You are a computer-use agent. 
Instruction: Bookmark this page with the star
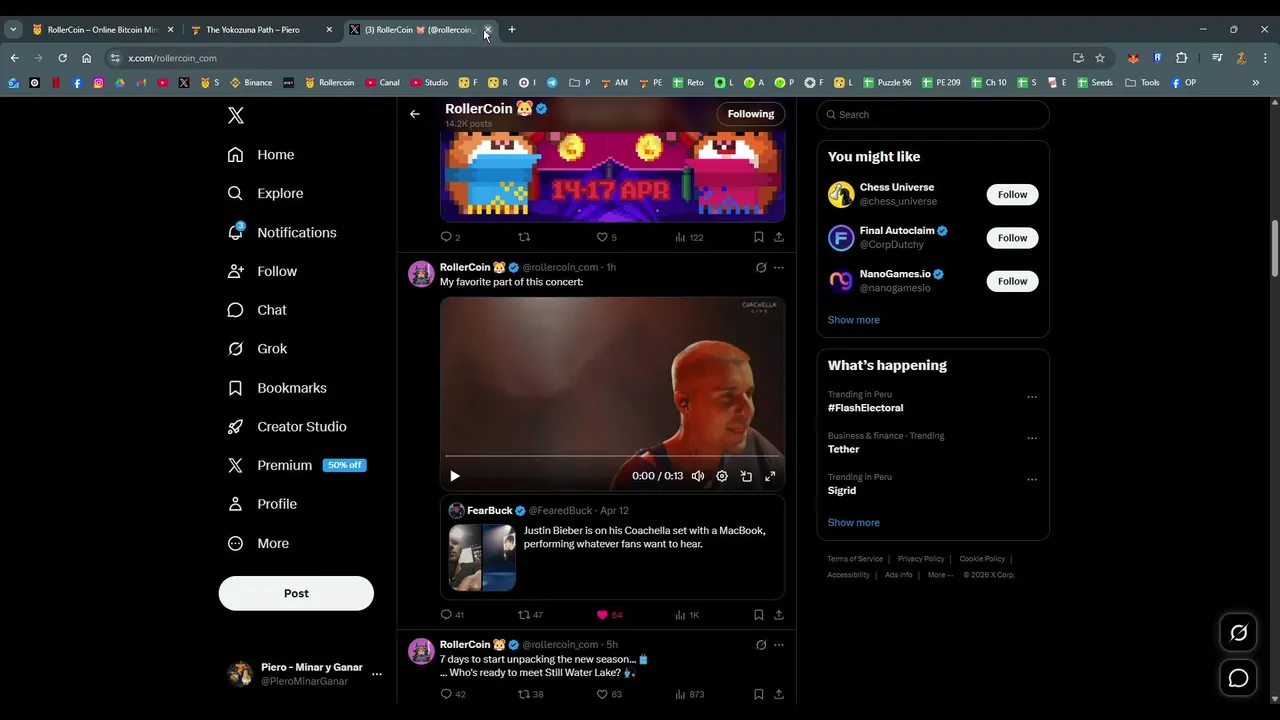[1099, 58]
